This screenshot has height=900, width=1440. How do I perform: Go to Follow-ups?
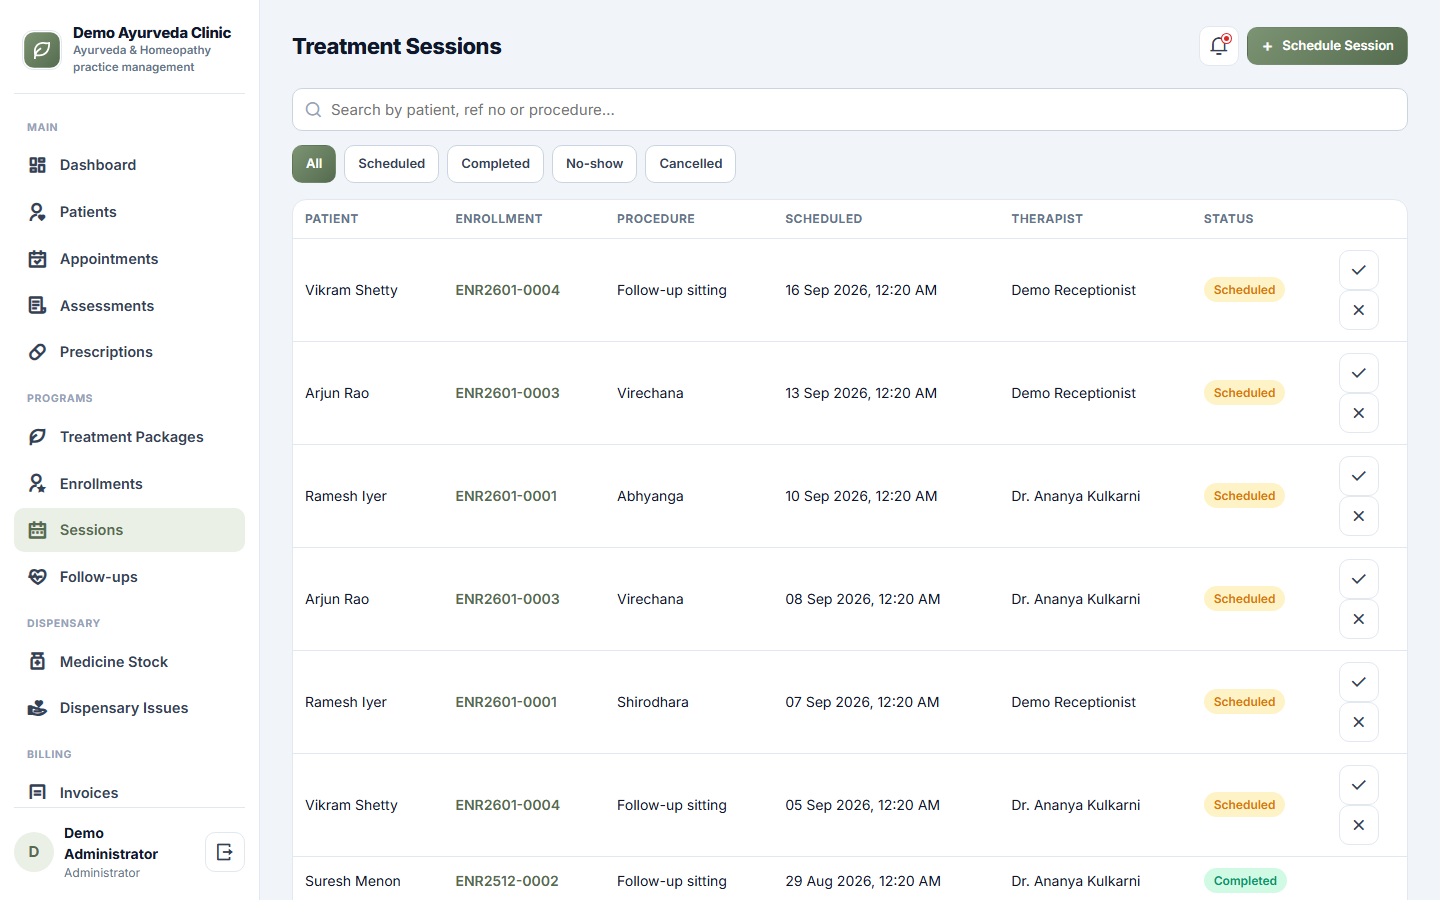[x=129, y=577]
